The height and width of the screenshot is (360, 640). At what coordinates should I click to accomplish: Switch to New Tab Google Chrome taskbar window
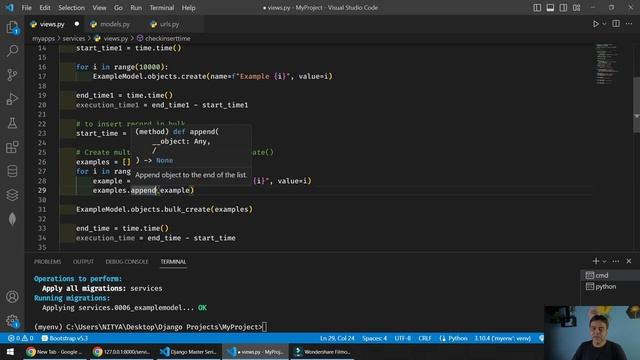(x=55, y=352)
